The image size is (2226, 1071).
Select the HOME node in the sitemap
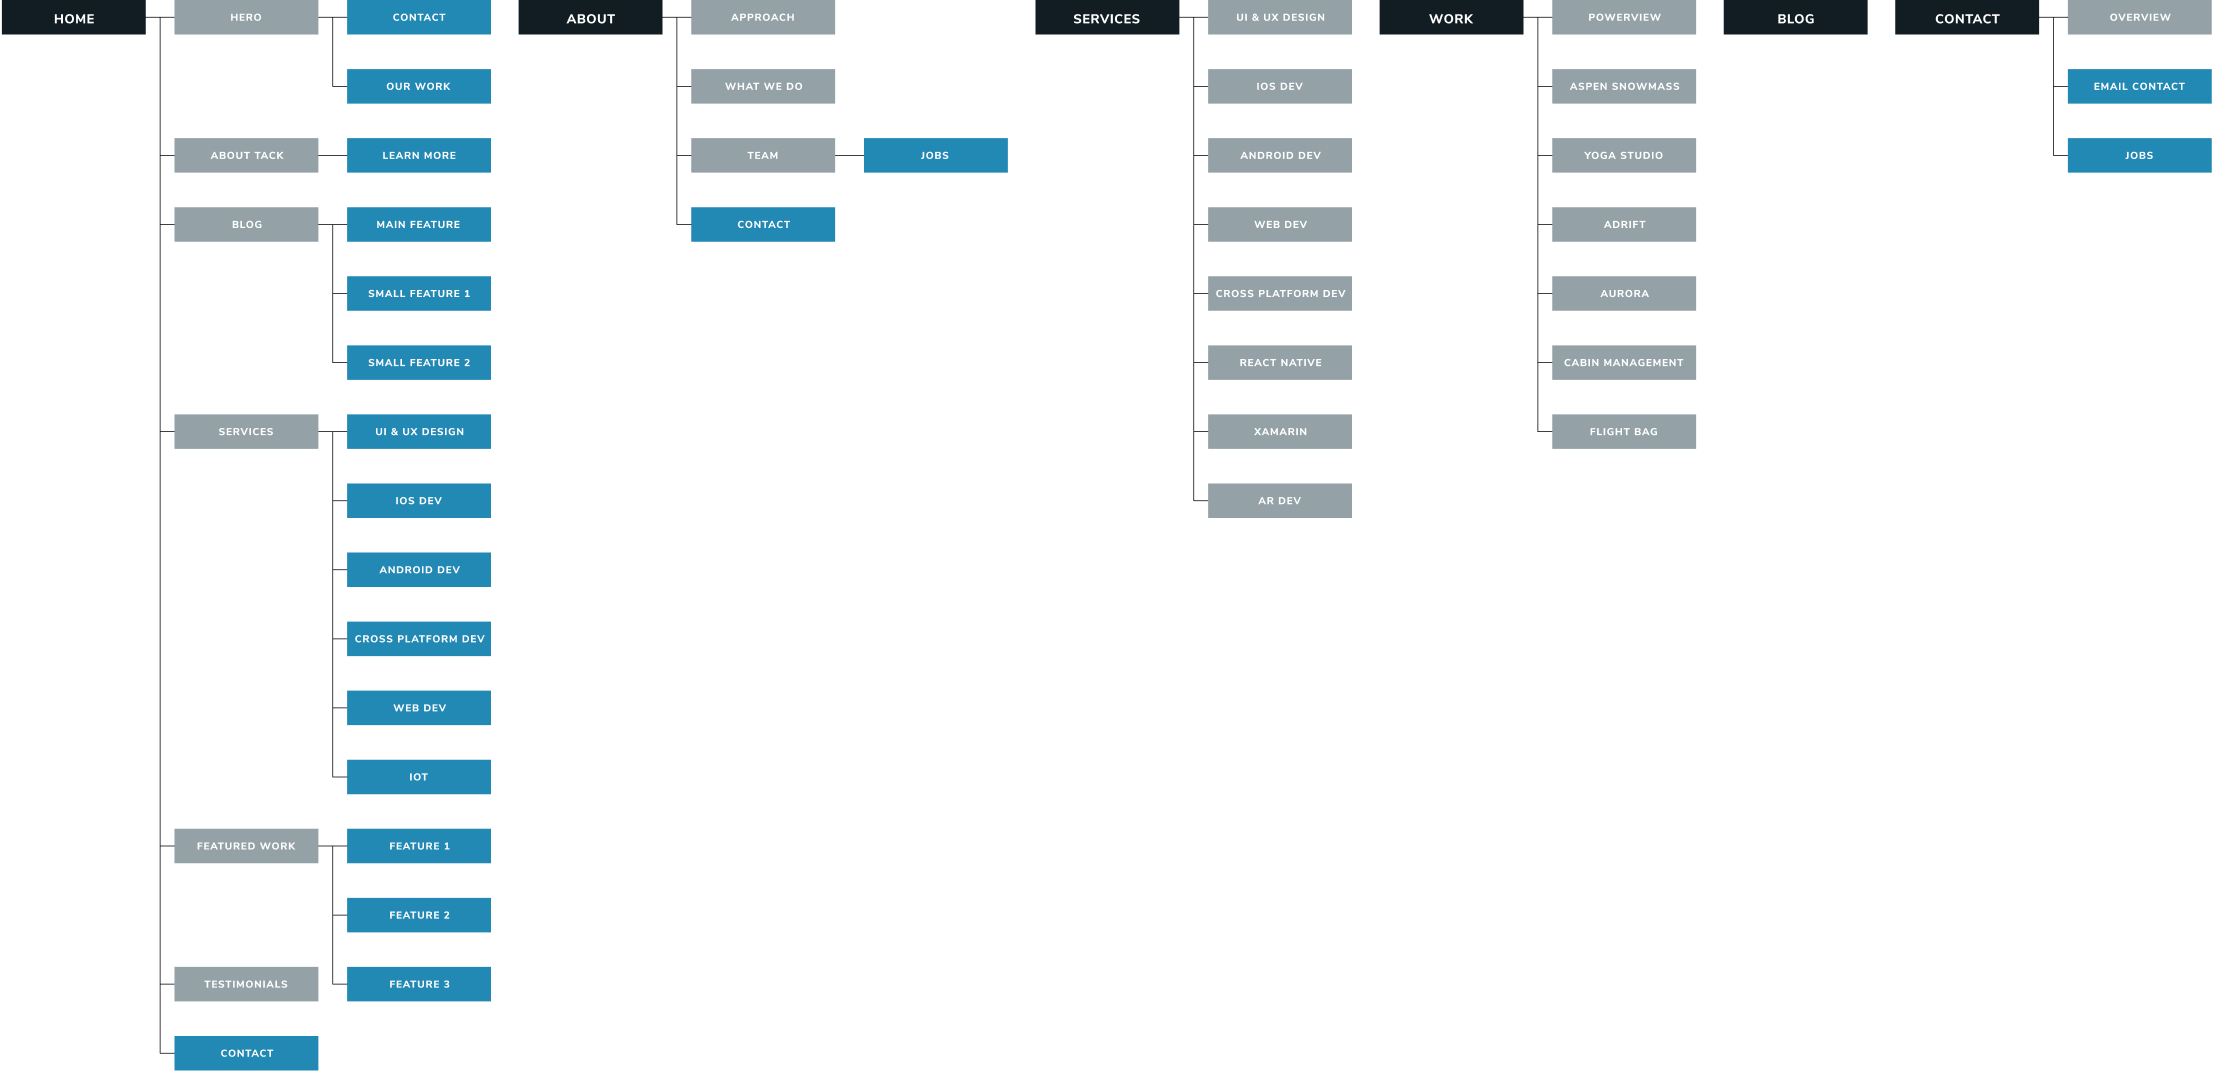coord(74,17)
